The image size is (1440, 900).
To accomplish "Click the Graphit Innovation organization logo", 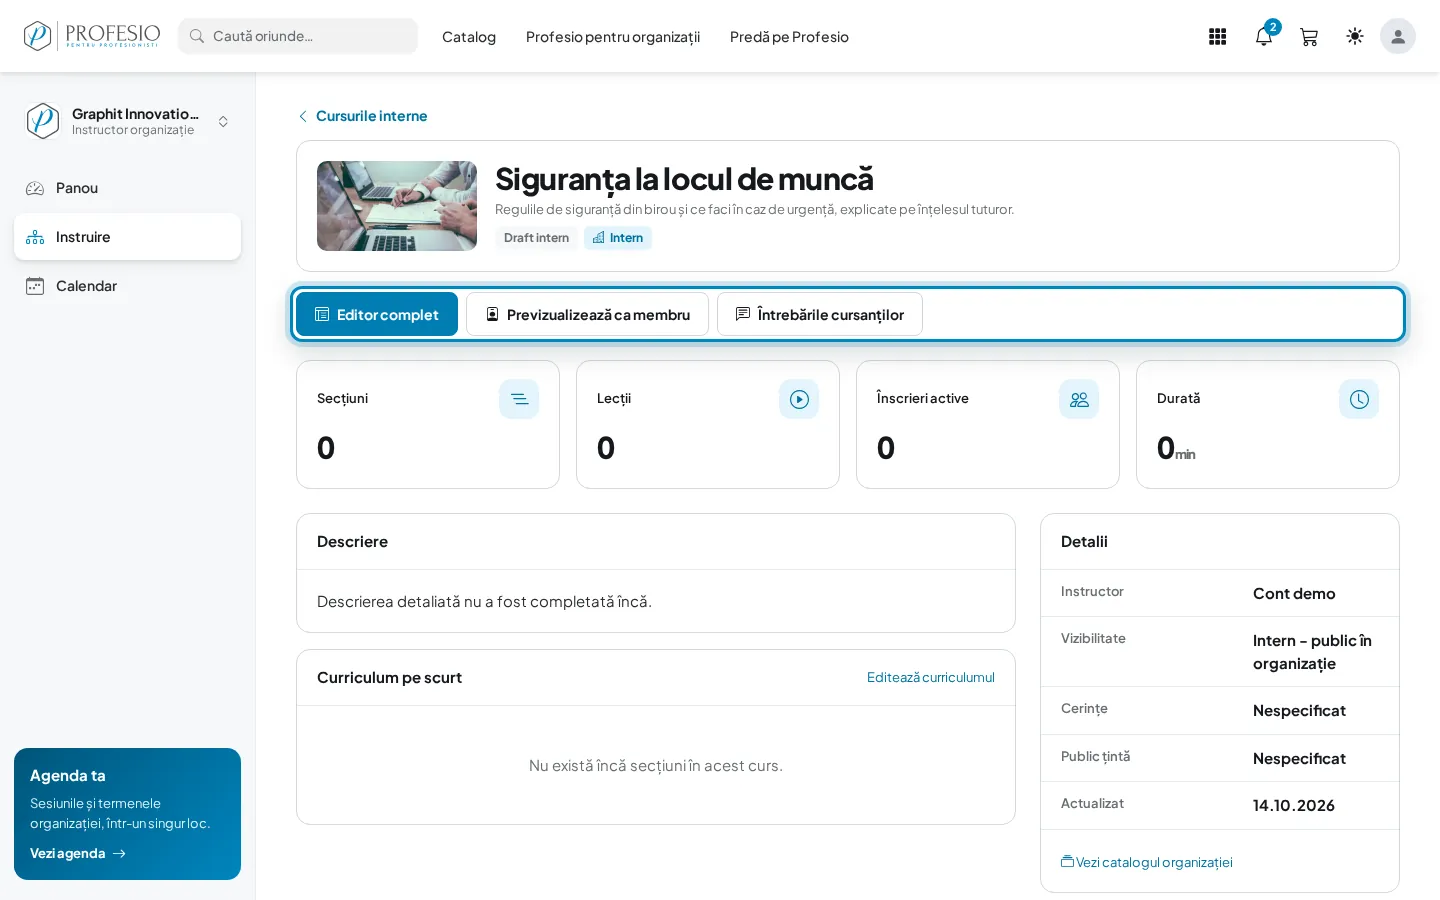I will coord(42,121).
